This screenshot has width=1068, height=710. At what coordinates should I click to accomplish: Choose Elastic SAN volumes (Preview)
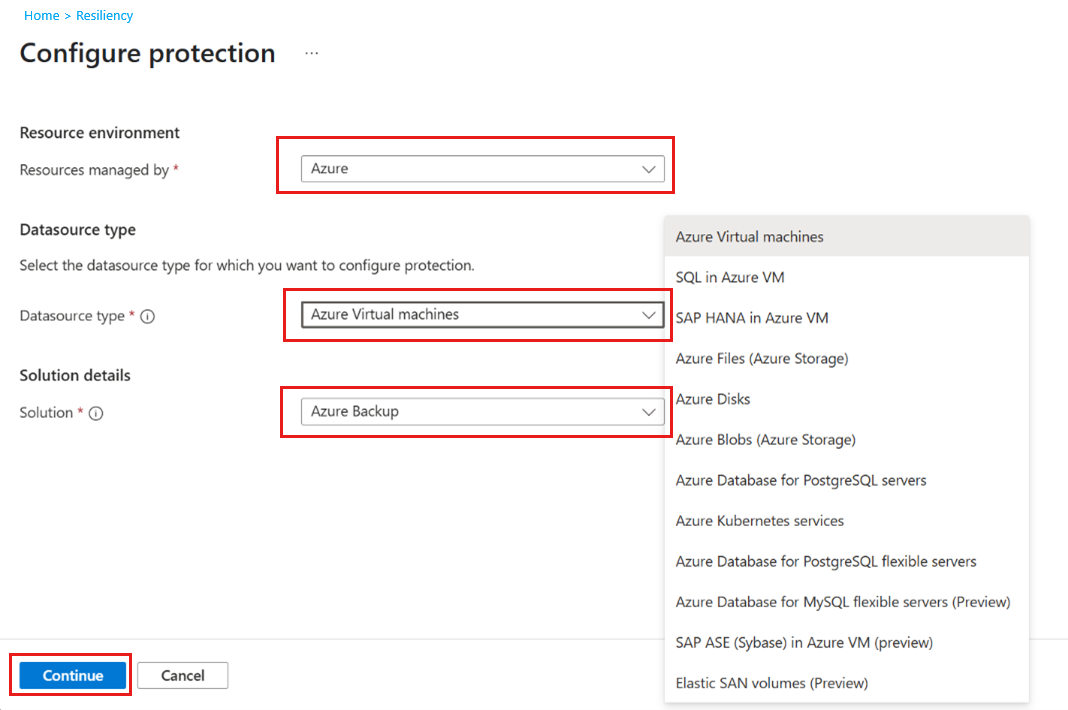(847, 683)
